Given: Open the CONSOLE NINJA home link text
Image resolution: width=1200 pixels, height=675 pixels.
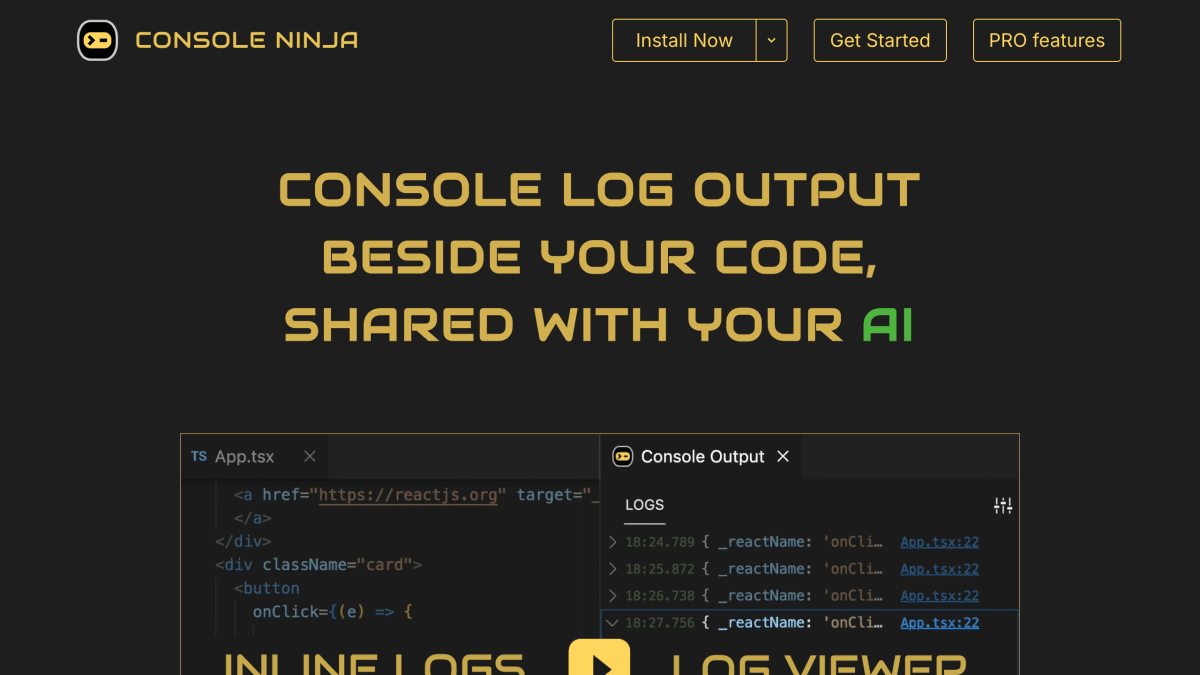Looking at the screenshot, I should tap(246, 41).
